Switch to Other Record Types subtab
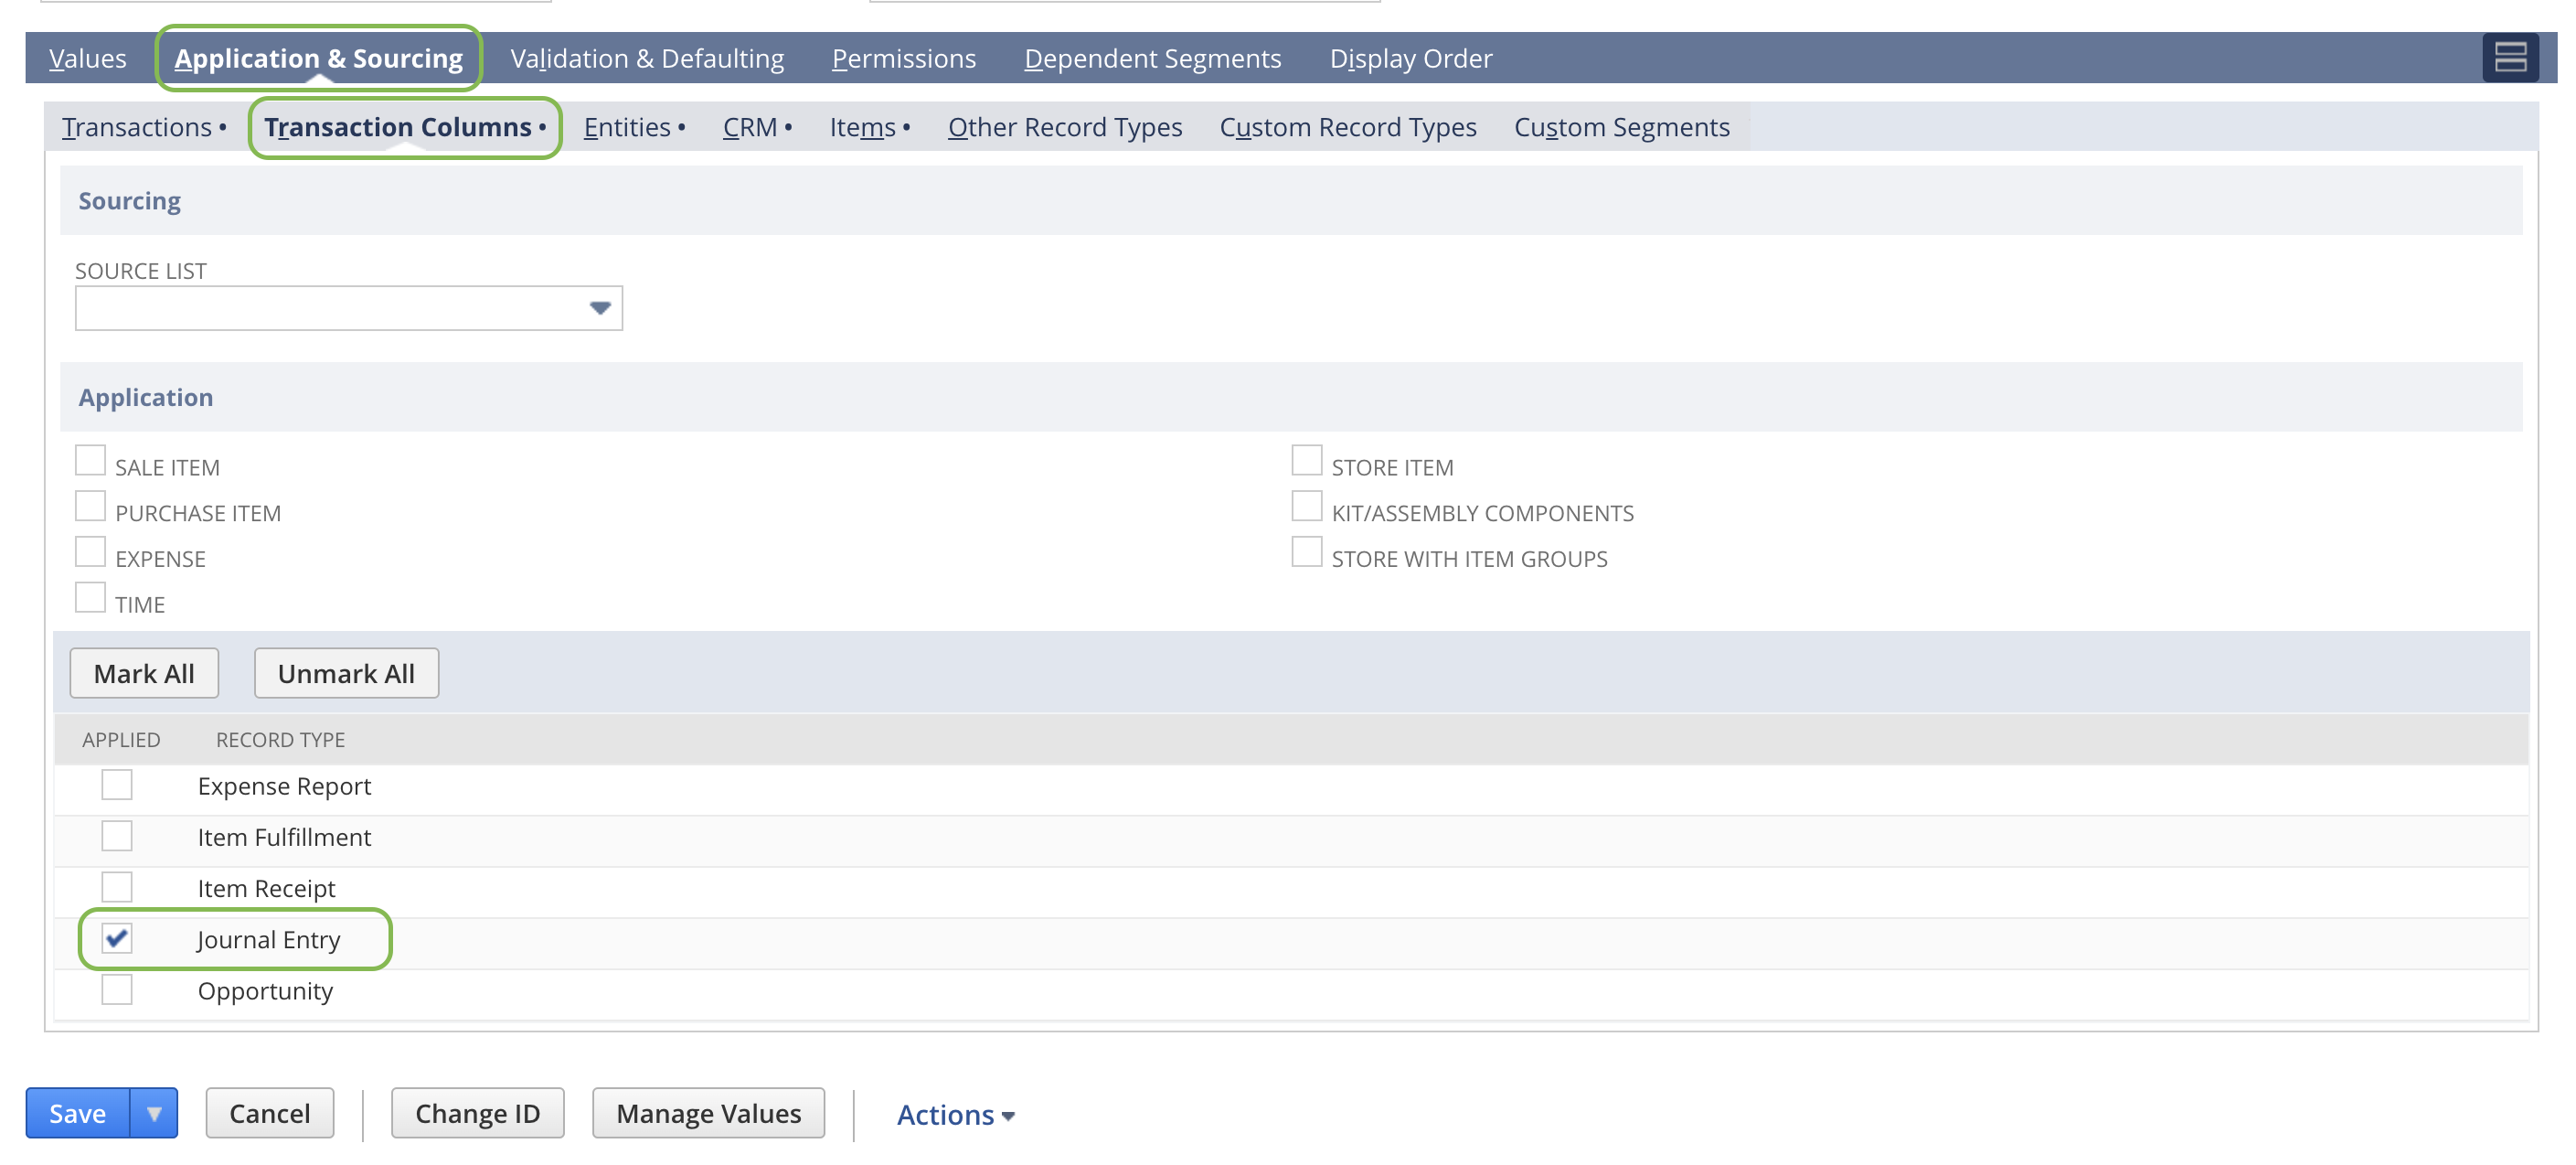This screenshot has height=1165, width=2576. 1065,127
